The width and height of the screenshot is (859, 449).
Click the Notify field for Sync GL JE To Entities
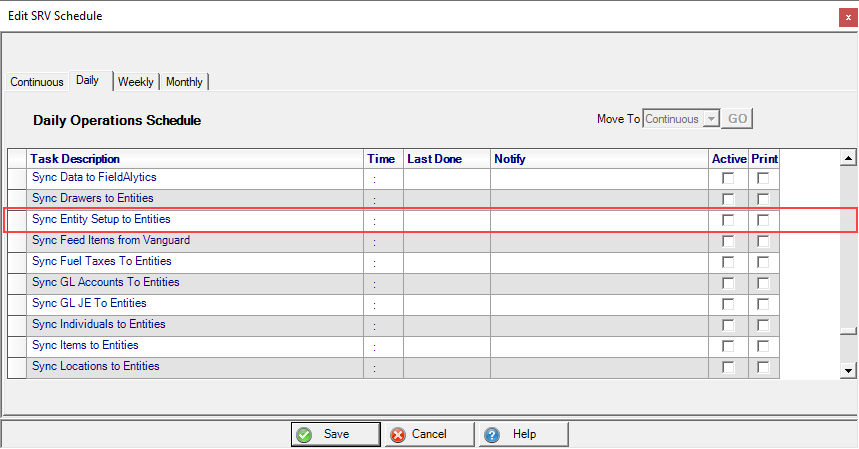598,304
